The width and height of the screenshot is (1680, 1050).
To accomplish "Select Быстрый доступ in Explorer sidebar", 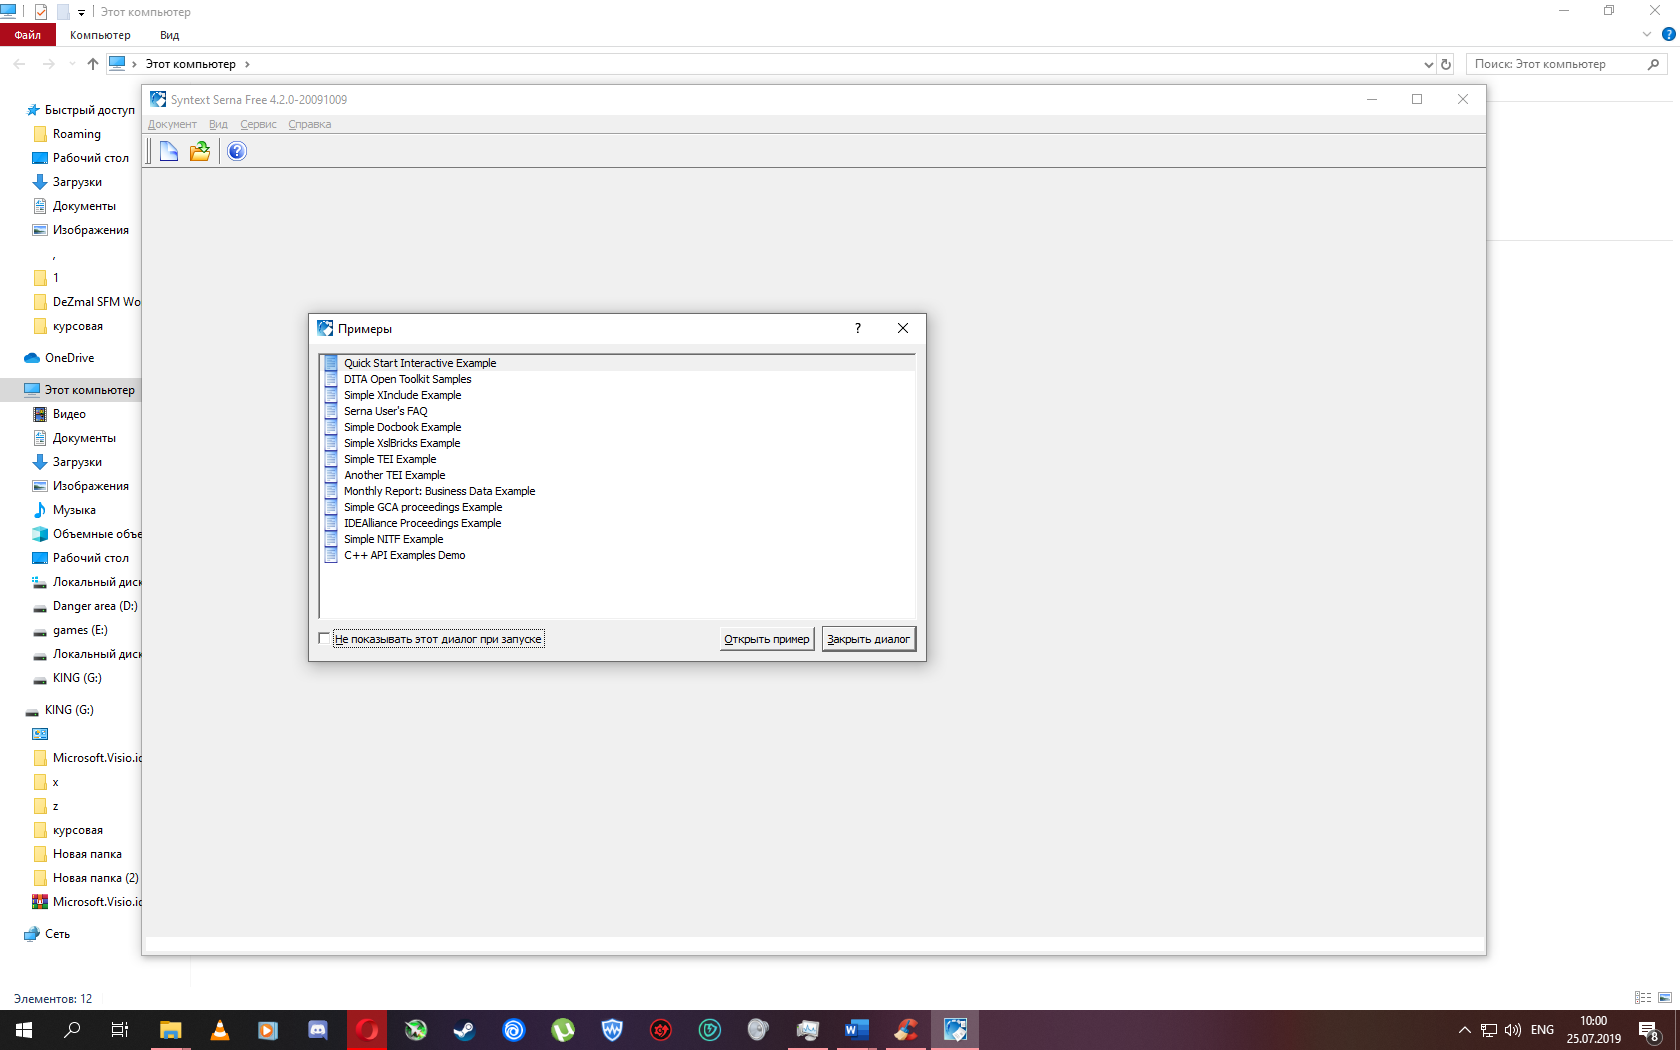I will 80,110.
